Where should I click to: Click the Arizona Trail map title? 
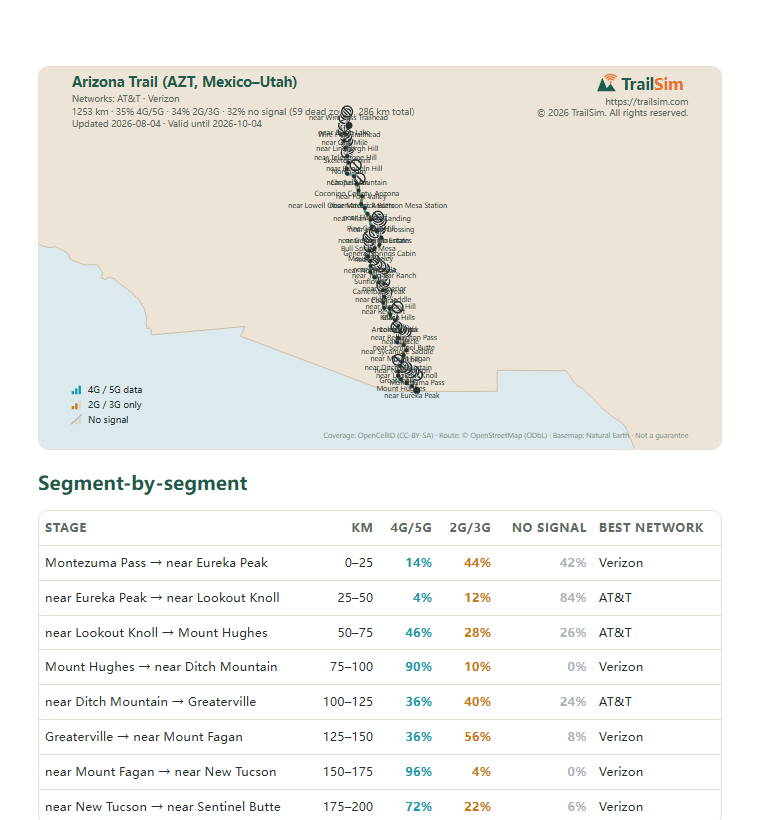pos(184,82)
